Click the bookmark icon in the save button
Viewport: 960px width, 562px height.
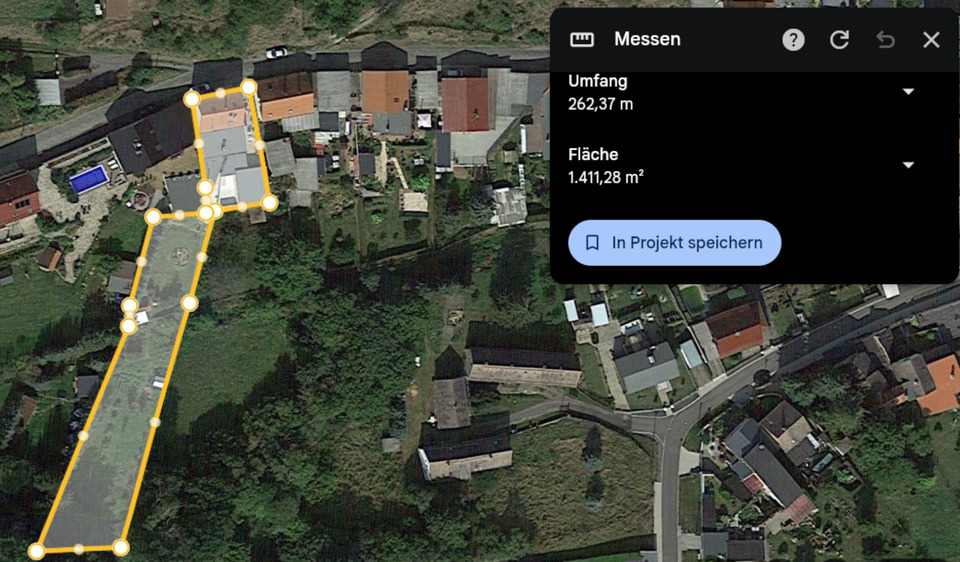click(592, 243)
